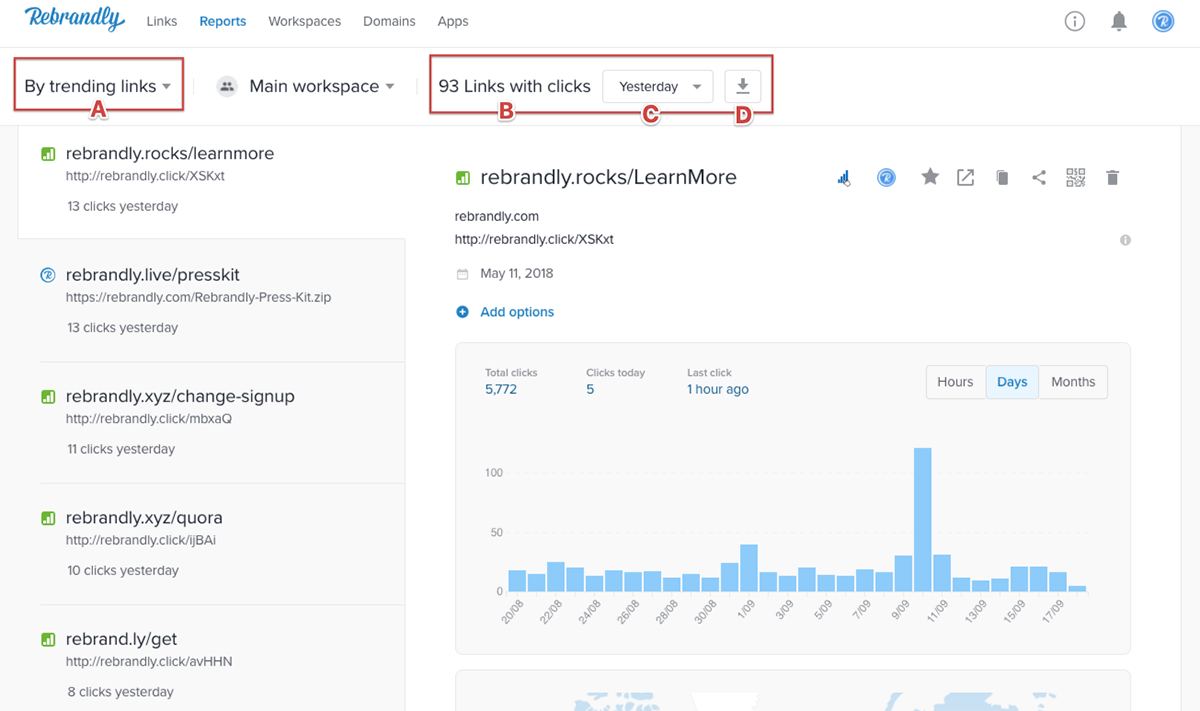Click the green icon of rebrandly.xyz/change-signup row
This screenshot has height=711, width=1200.
47,397
